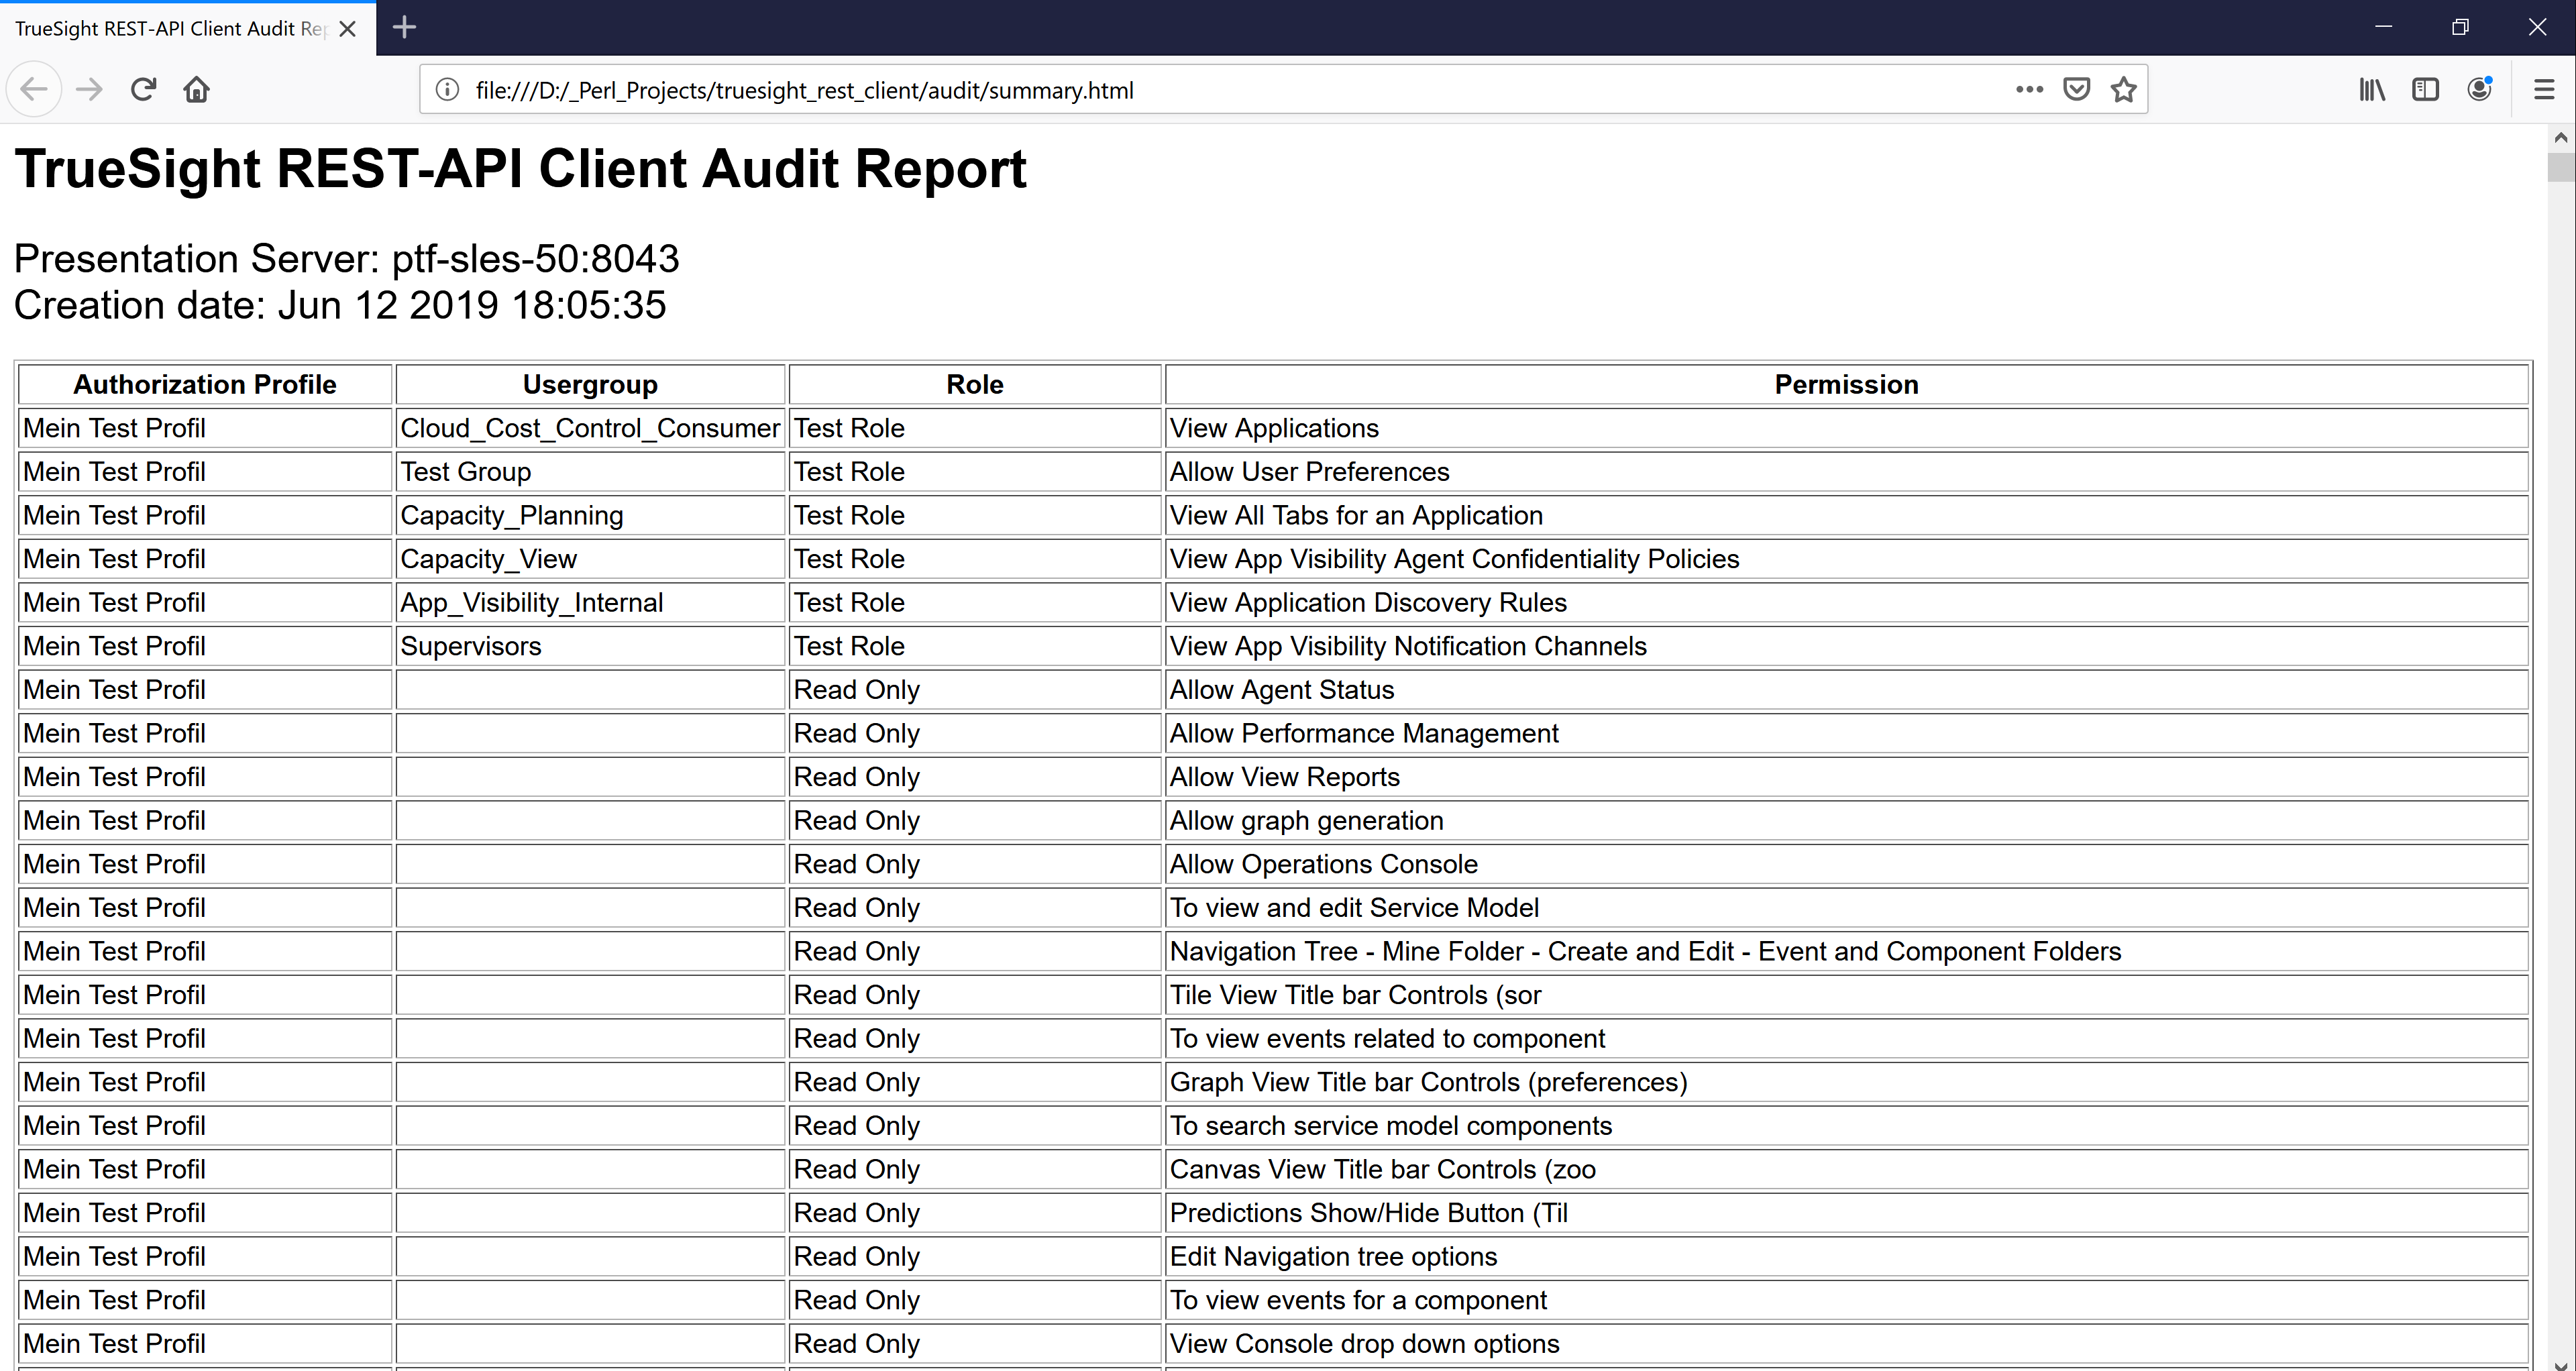
Task: Click To view events for a component
Action: (x=1846, y=1300)
